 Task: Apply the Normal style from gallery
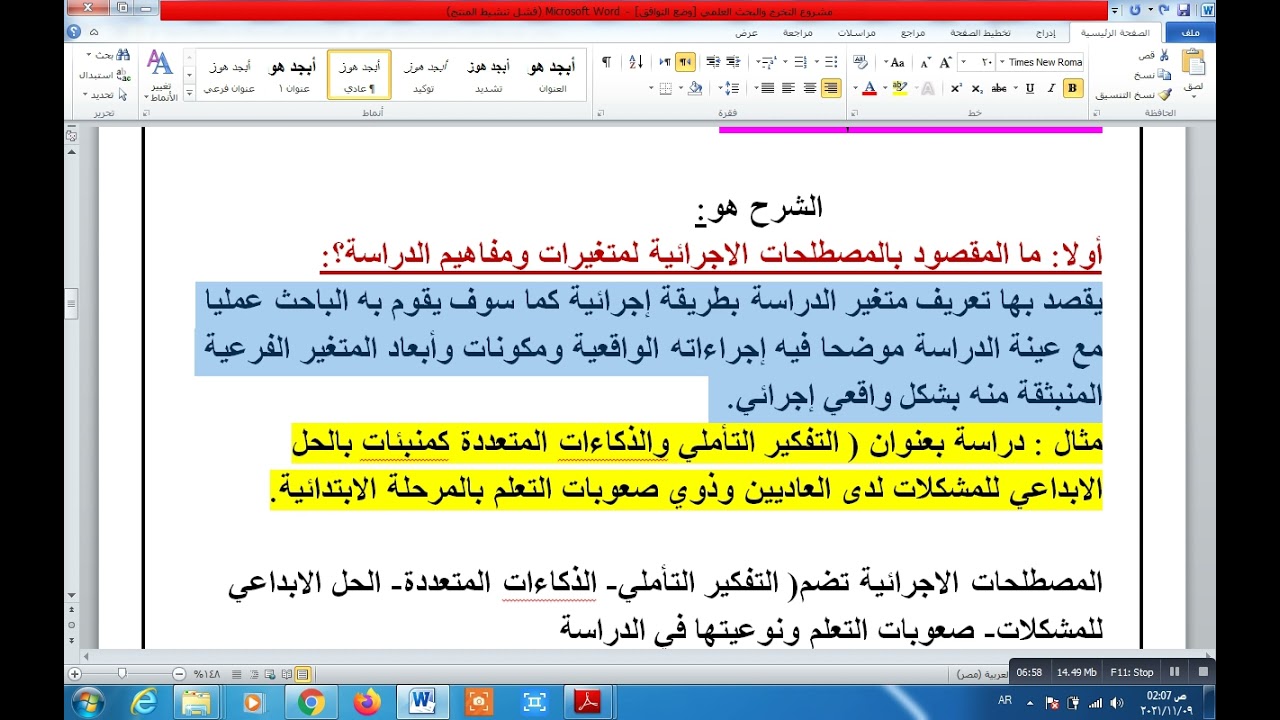[359, 75]
